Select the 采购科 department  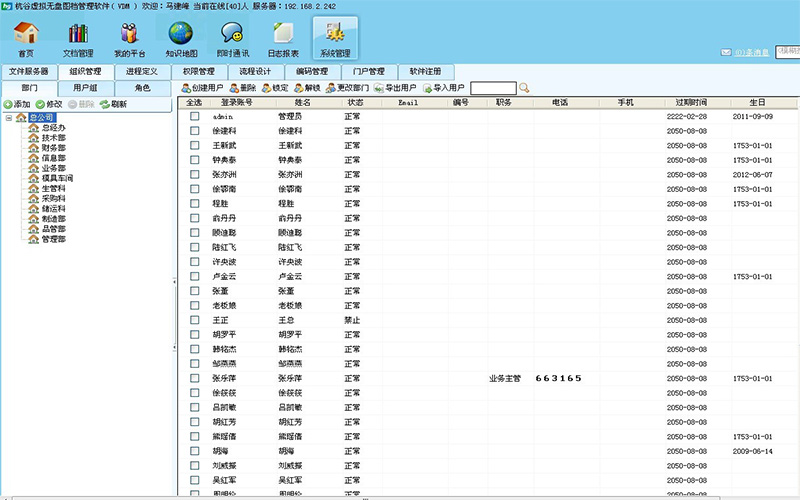coord(54,198)
